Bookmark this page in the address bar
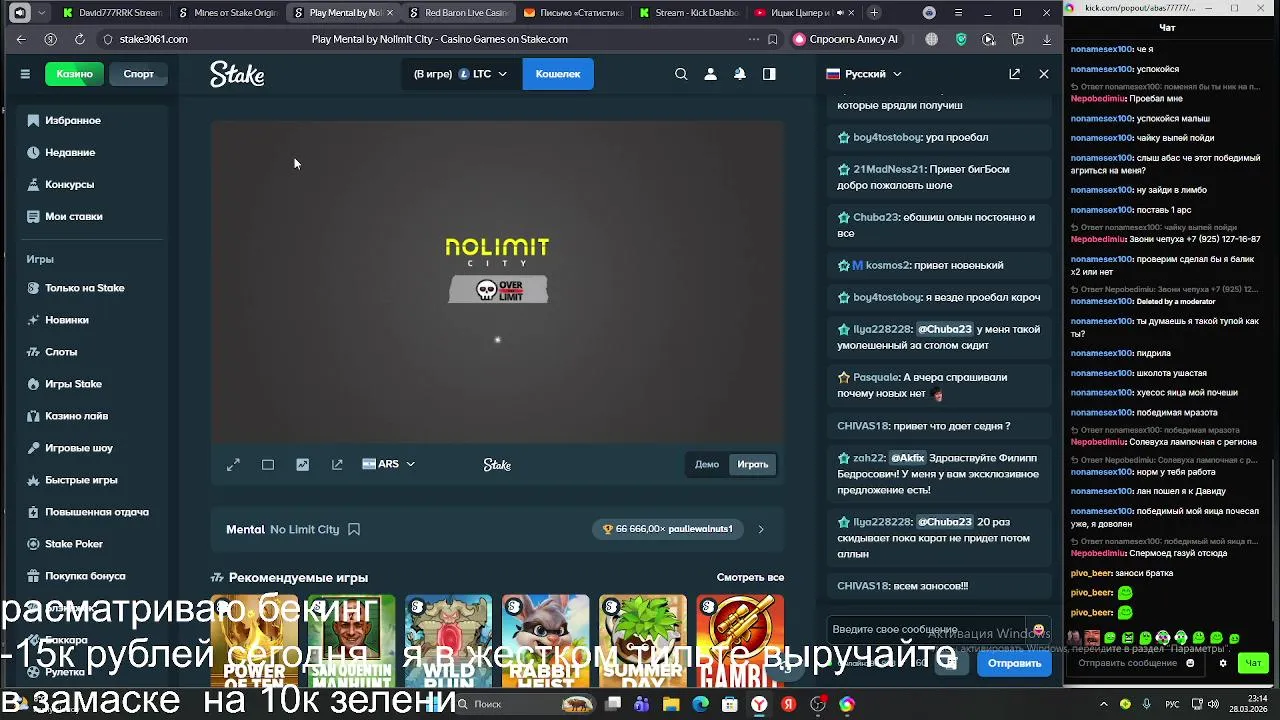The height and width of the screenshot is (720, 1280). coord(772,39)
